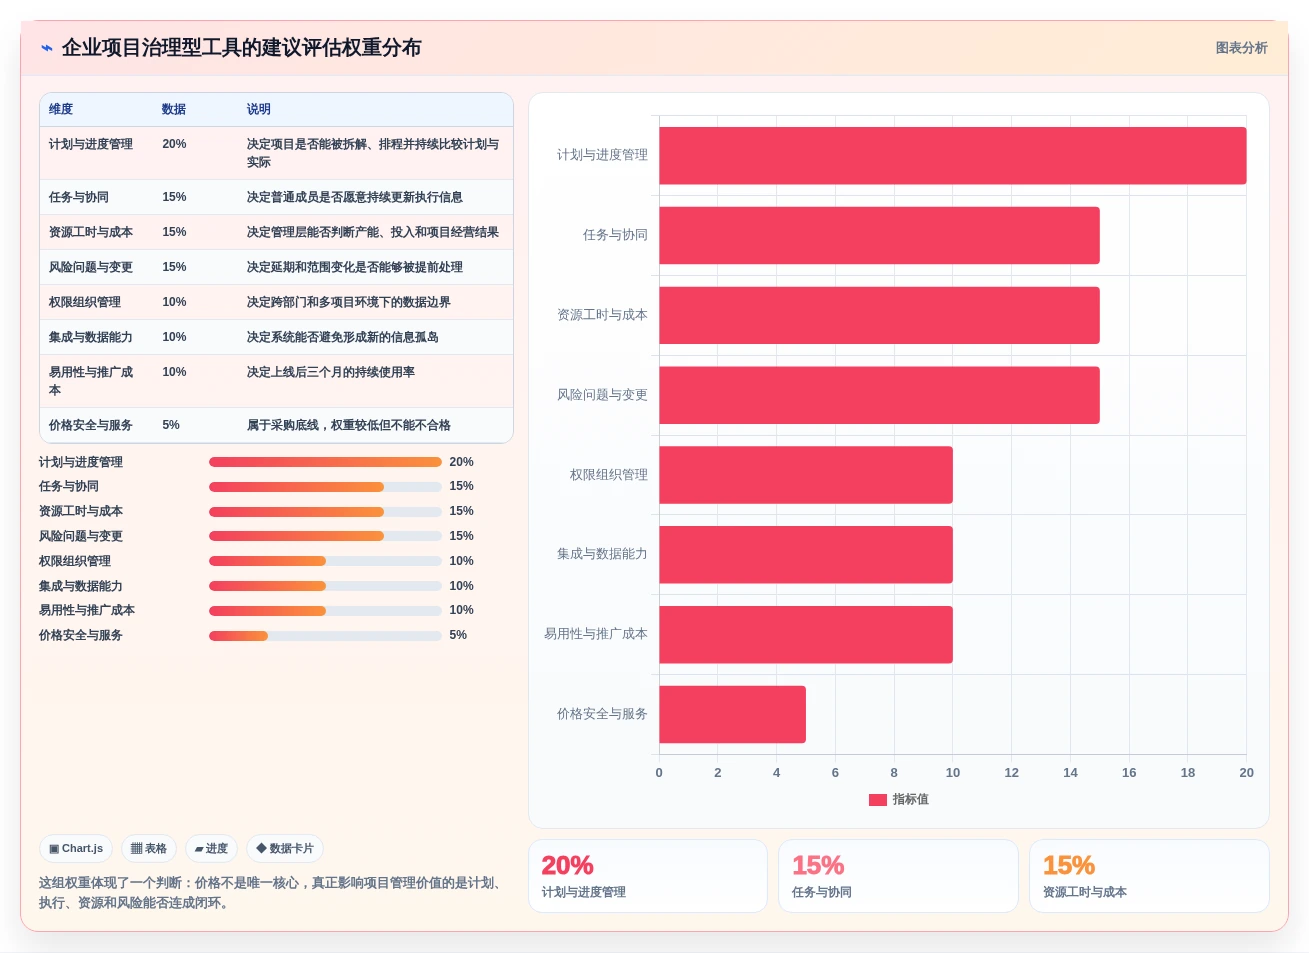1309x953 pixels.
Task: Click the x-axis tick label 20
Action: [x=1246, y=773]
